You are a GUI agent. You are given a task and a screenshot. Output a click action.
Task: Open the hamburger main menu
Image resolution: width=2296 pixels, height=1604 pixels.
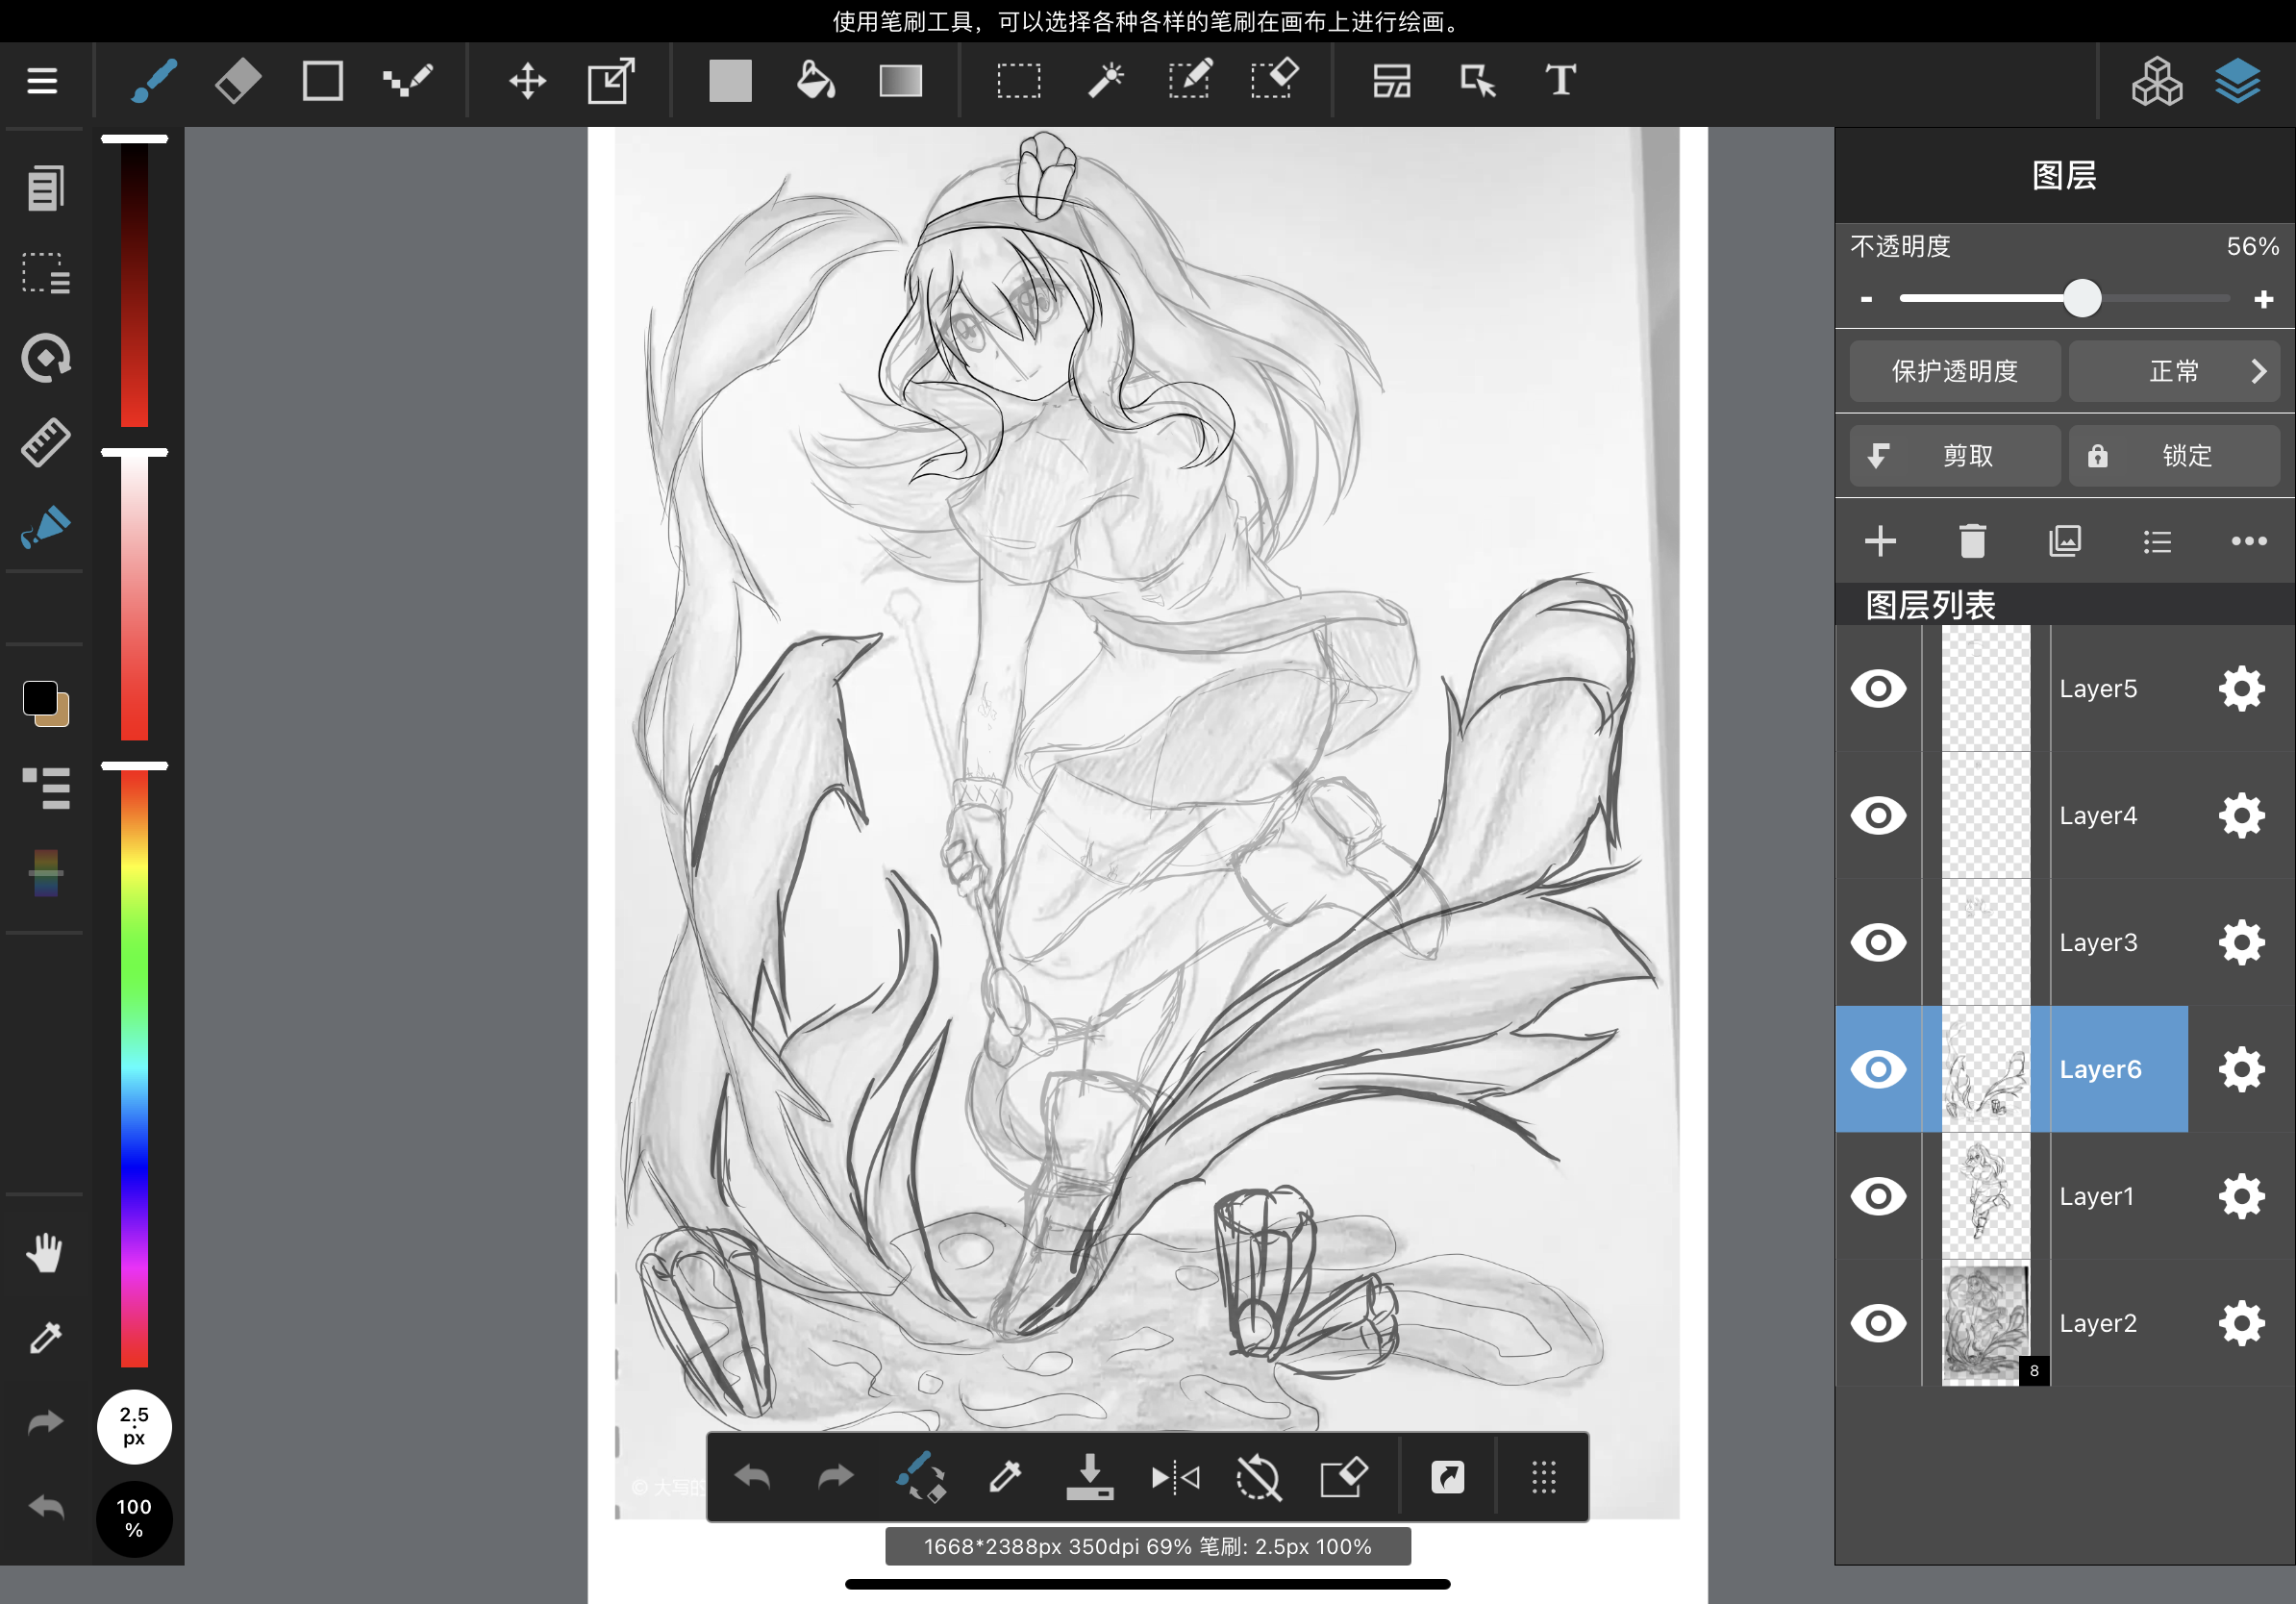(42, 81)
